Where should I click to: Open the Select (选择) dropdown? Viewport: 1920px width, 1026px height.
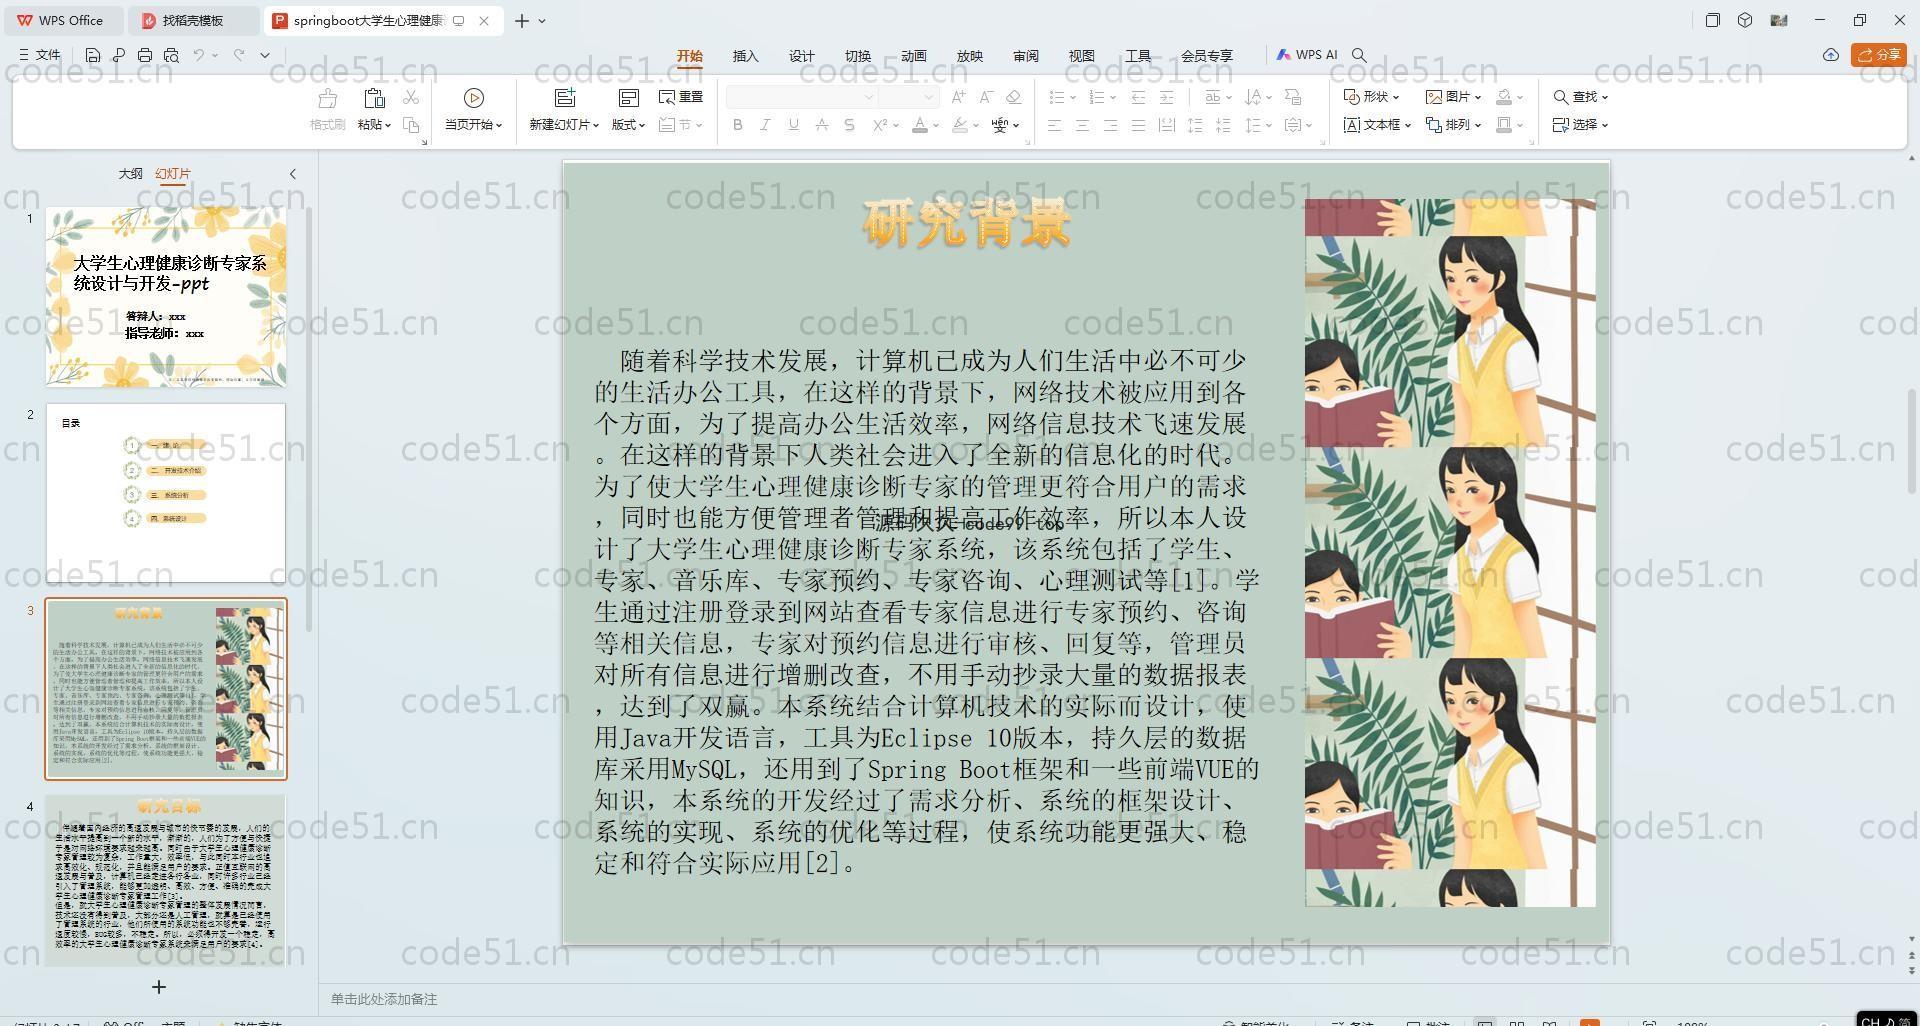point(1580,125)
